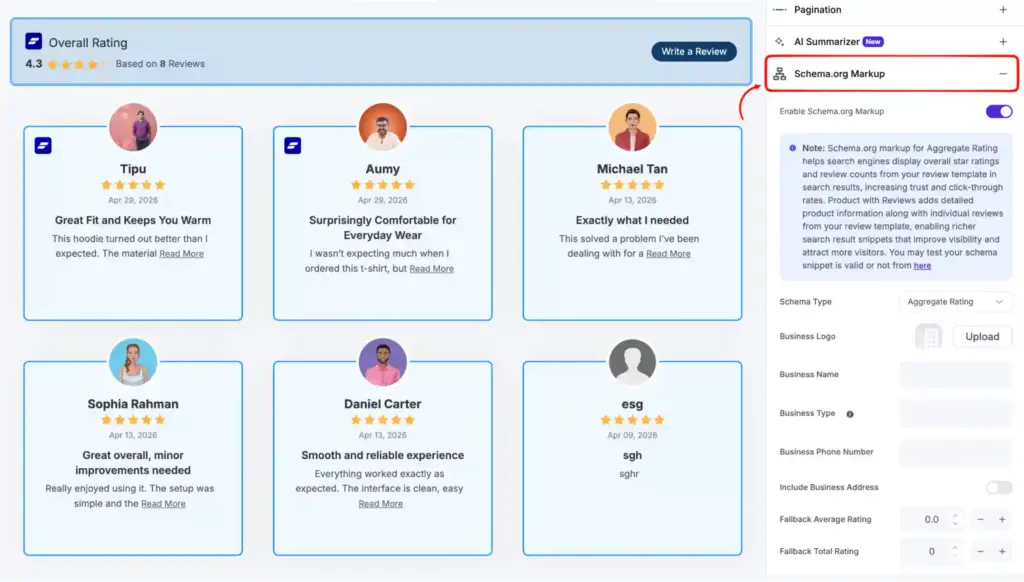Screen dimensions: 1024x582
Task: Decrease Fallback Average Rating with minus button
Action: pos(980,519)
